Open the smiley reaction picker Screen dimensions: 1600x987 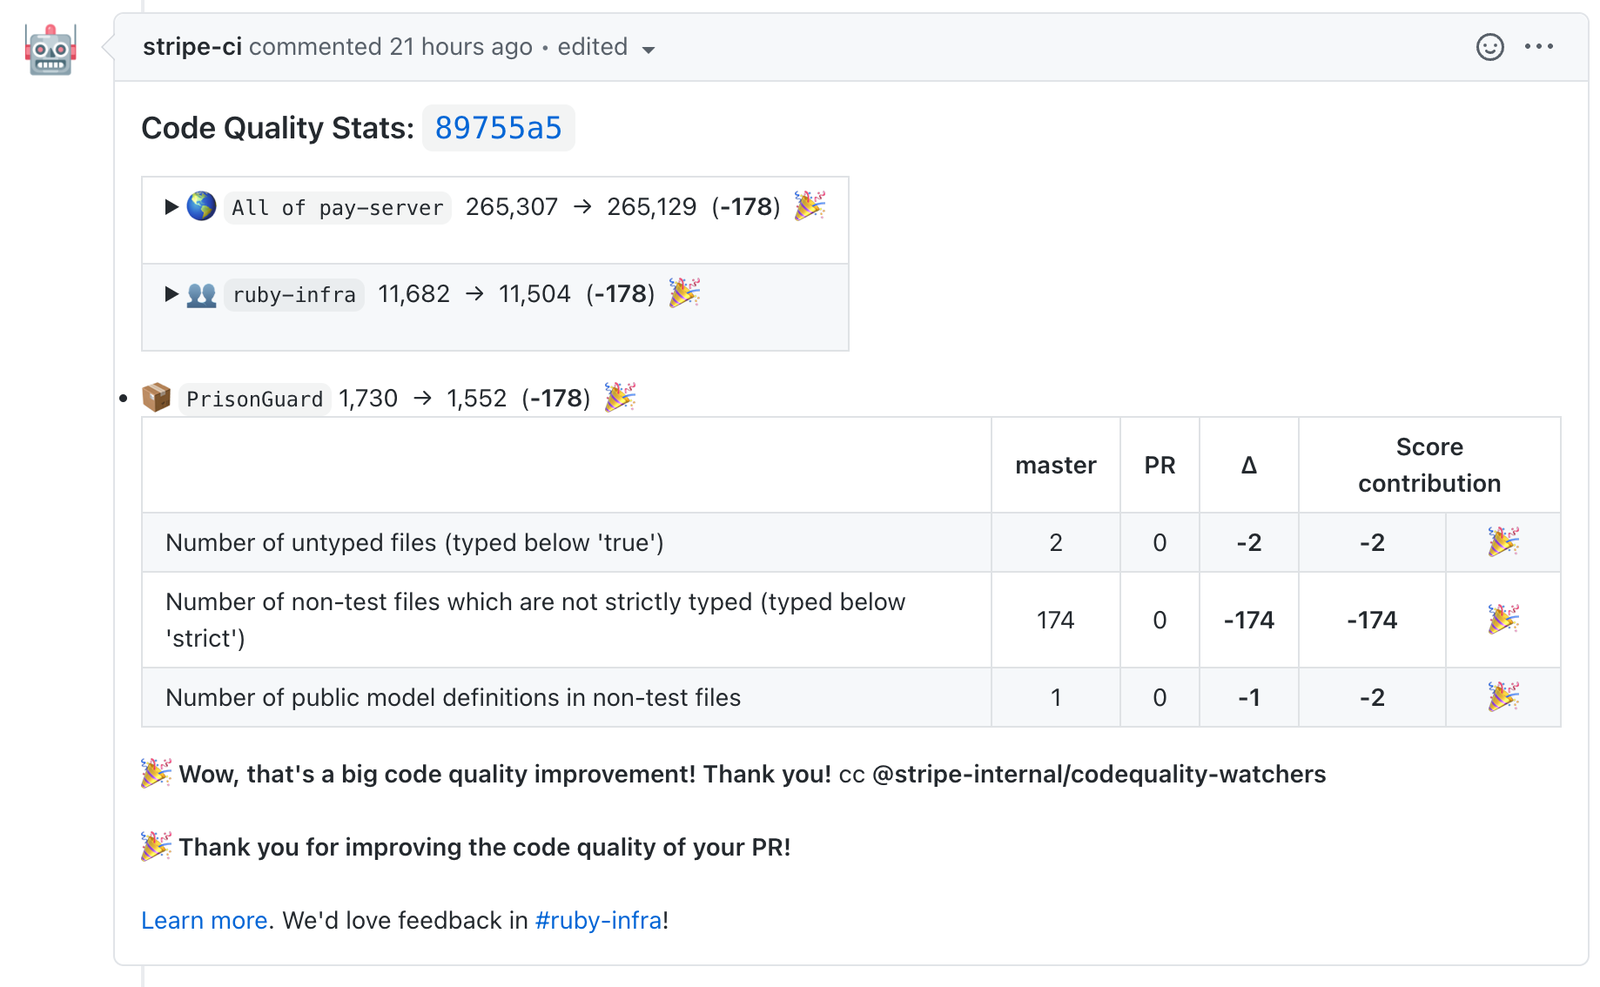(1489, 47)
